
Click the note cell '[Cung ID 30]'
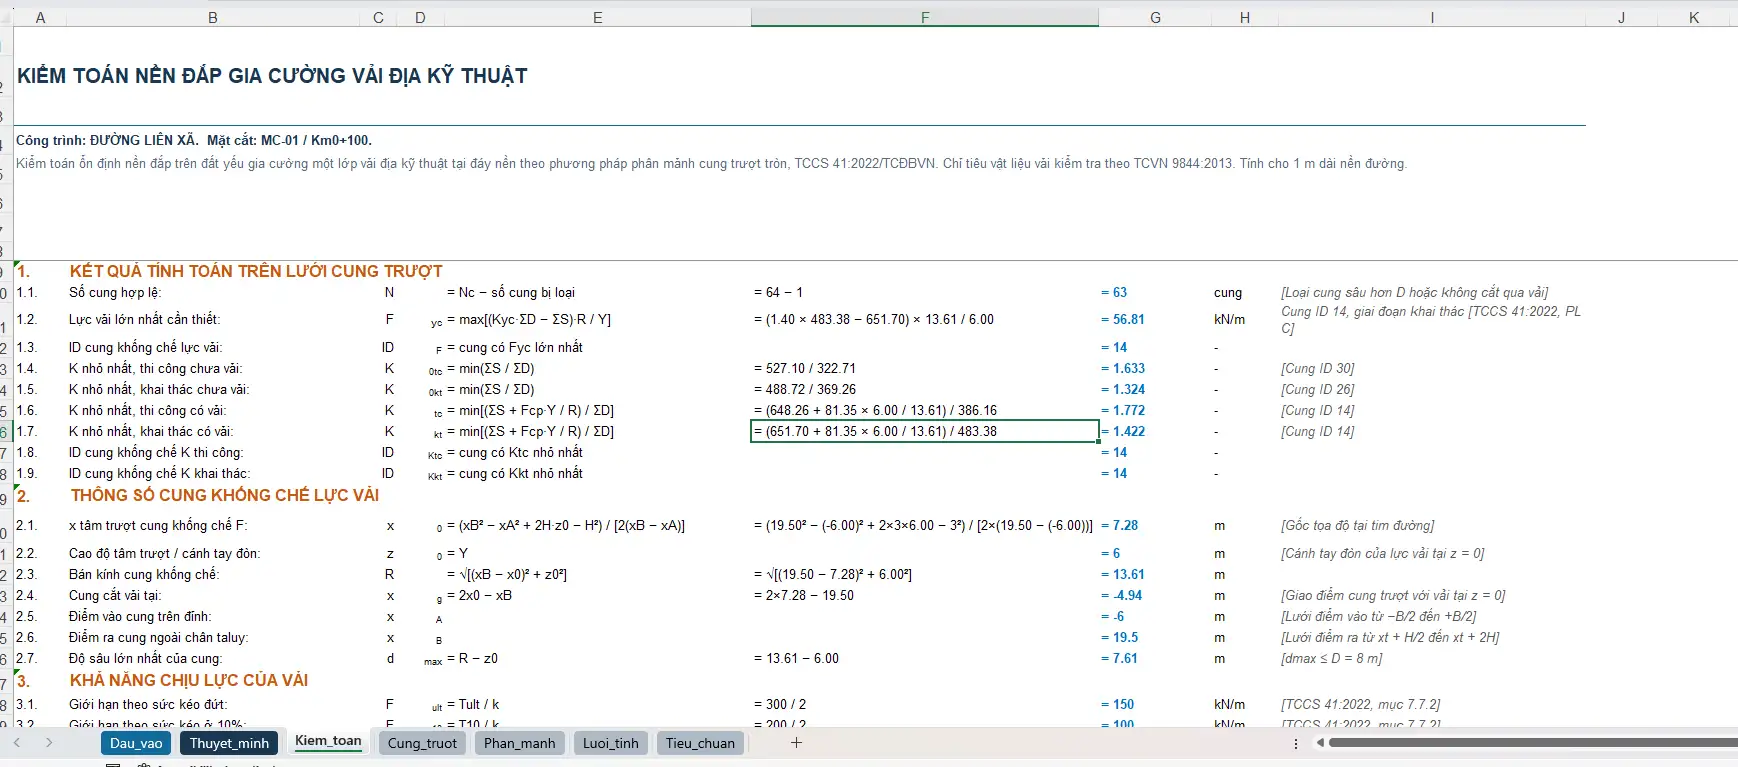pyautogui.click(x=1318, y=369)
